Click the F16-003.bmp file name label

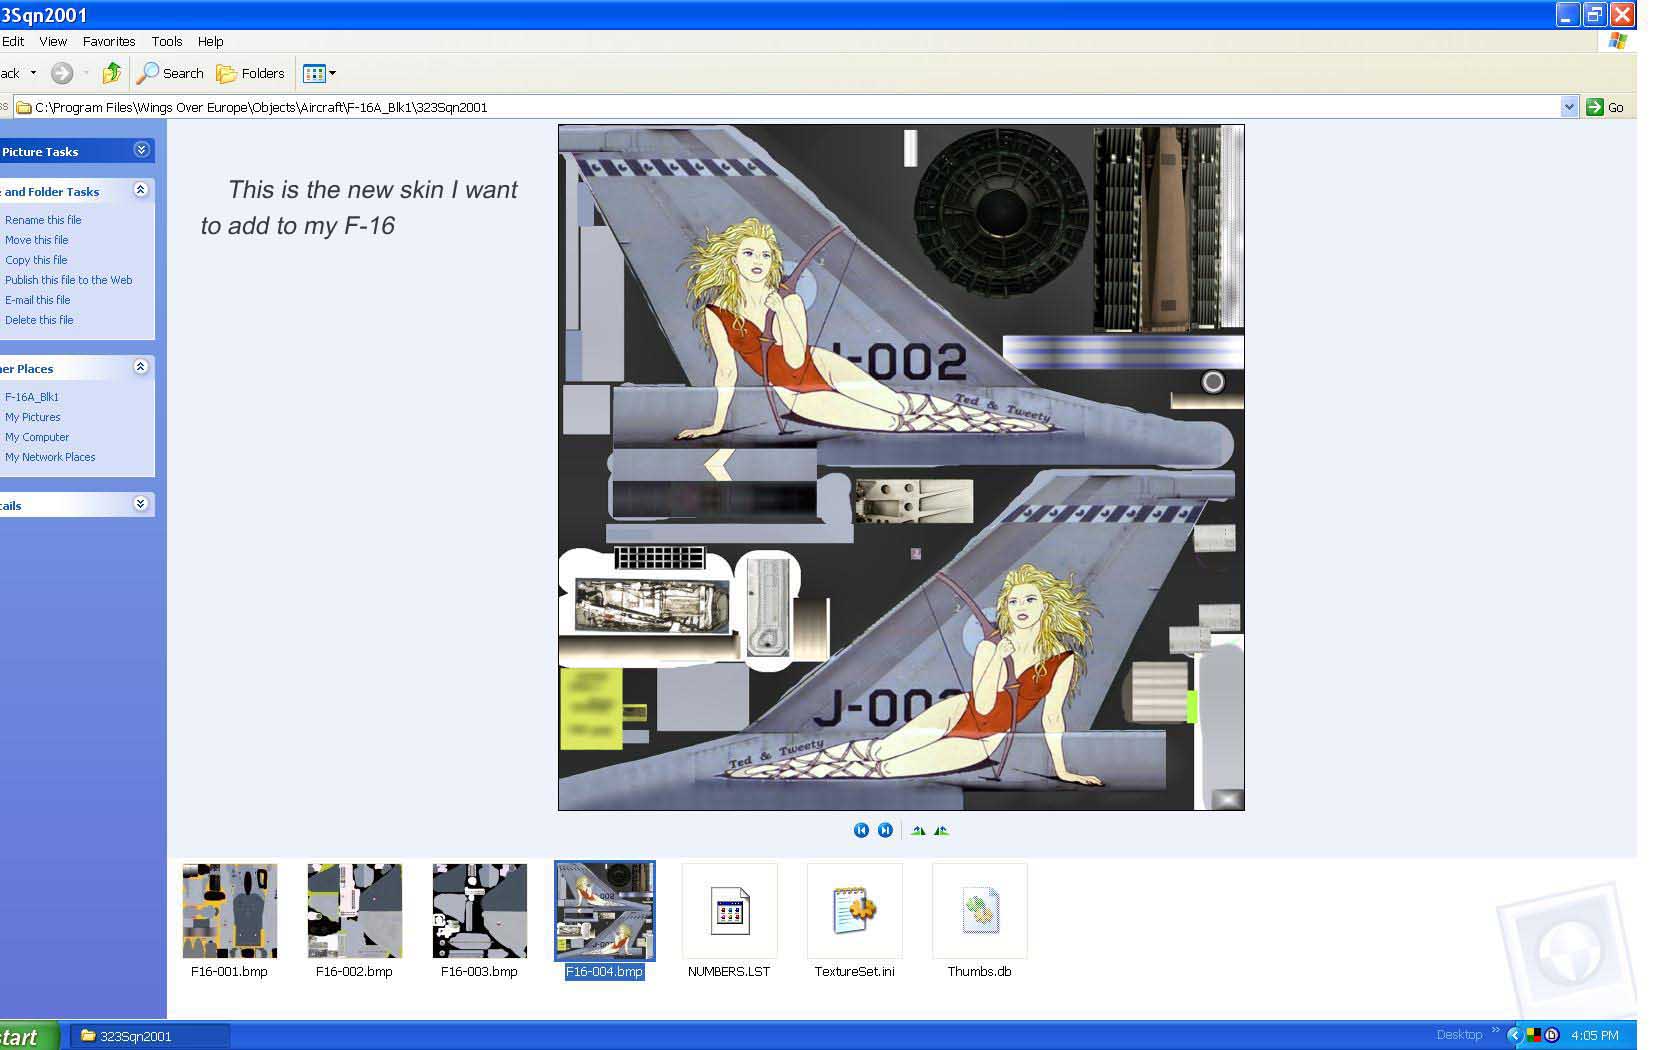[479, 972]
